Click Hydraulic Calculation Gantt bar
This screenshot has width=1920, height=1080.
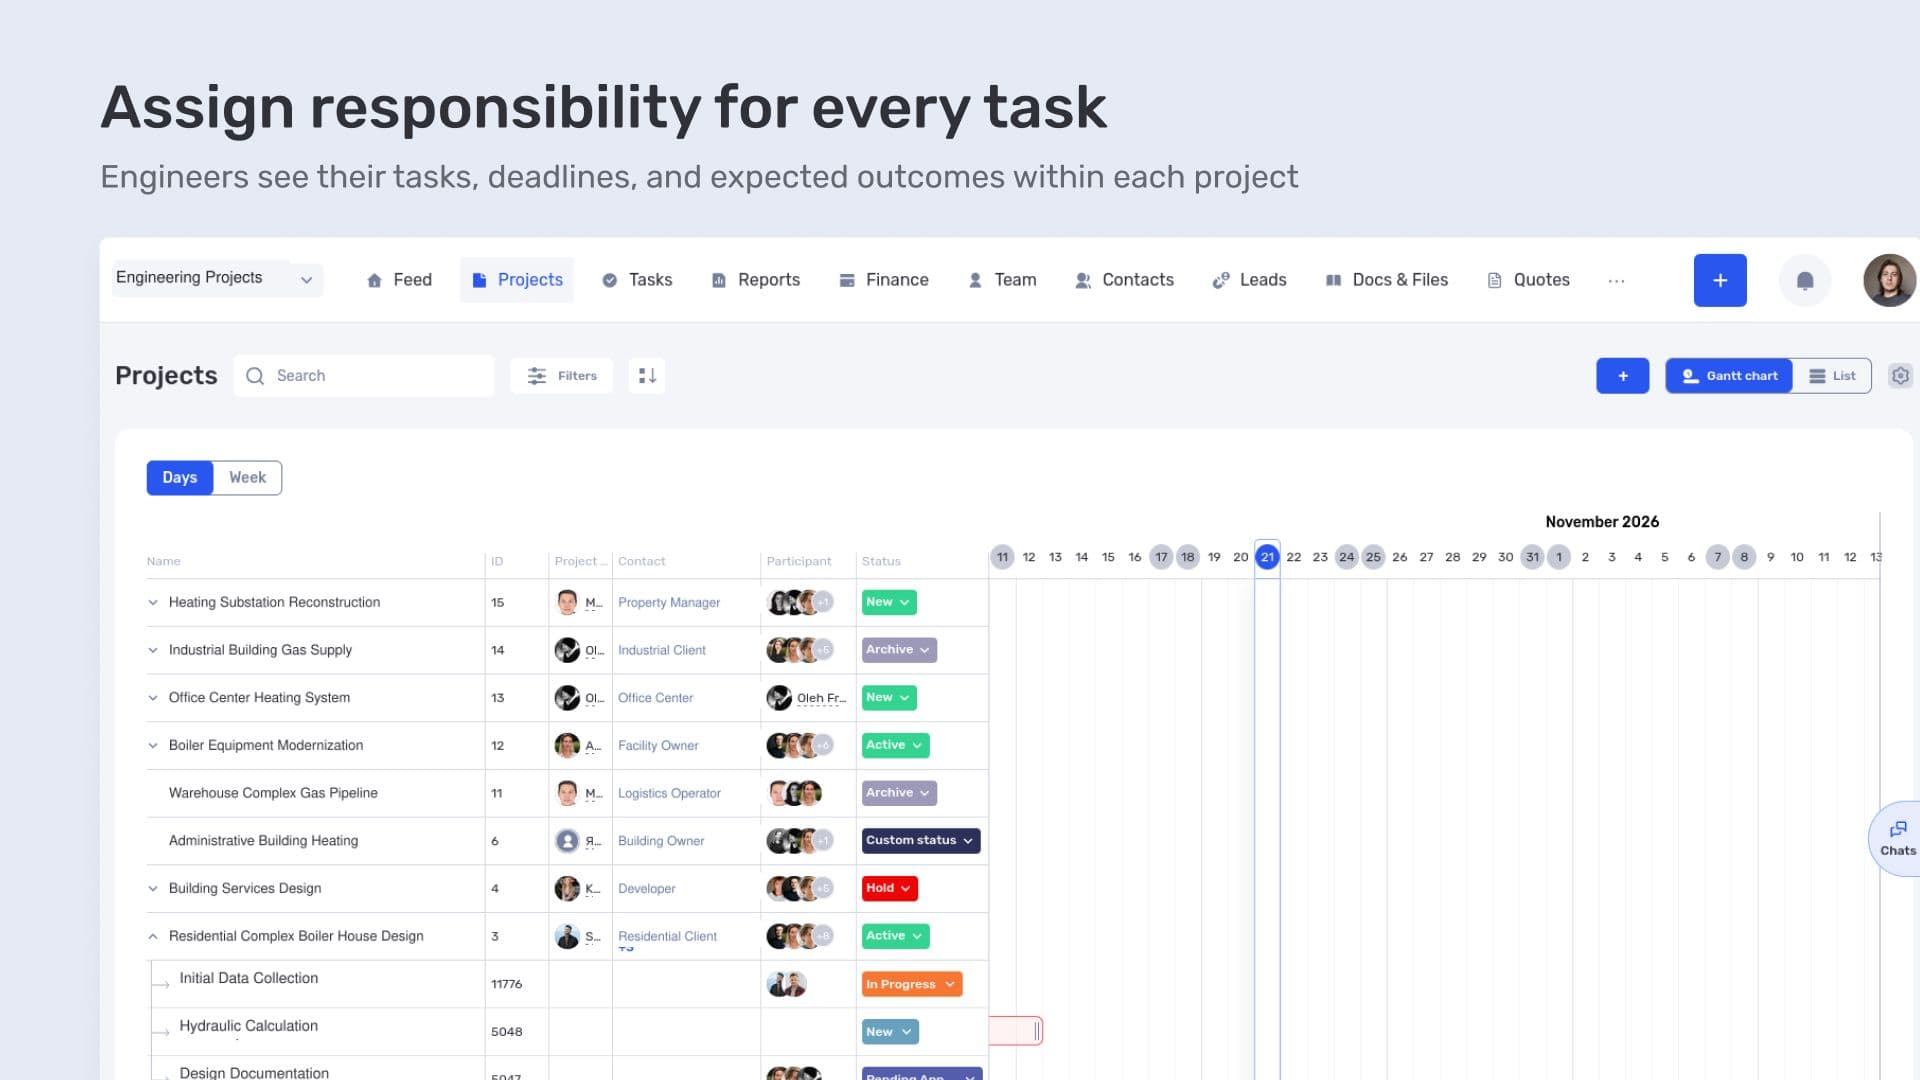coord(1015,1031)
